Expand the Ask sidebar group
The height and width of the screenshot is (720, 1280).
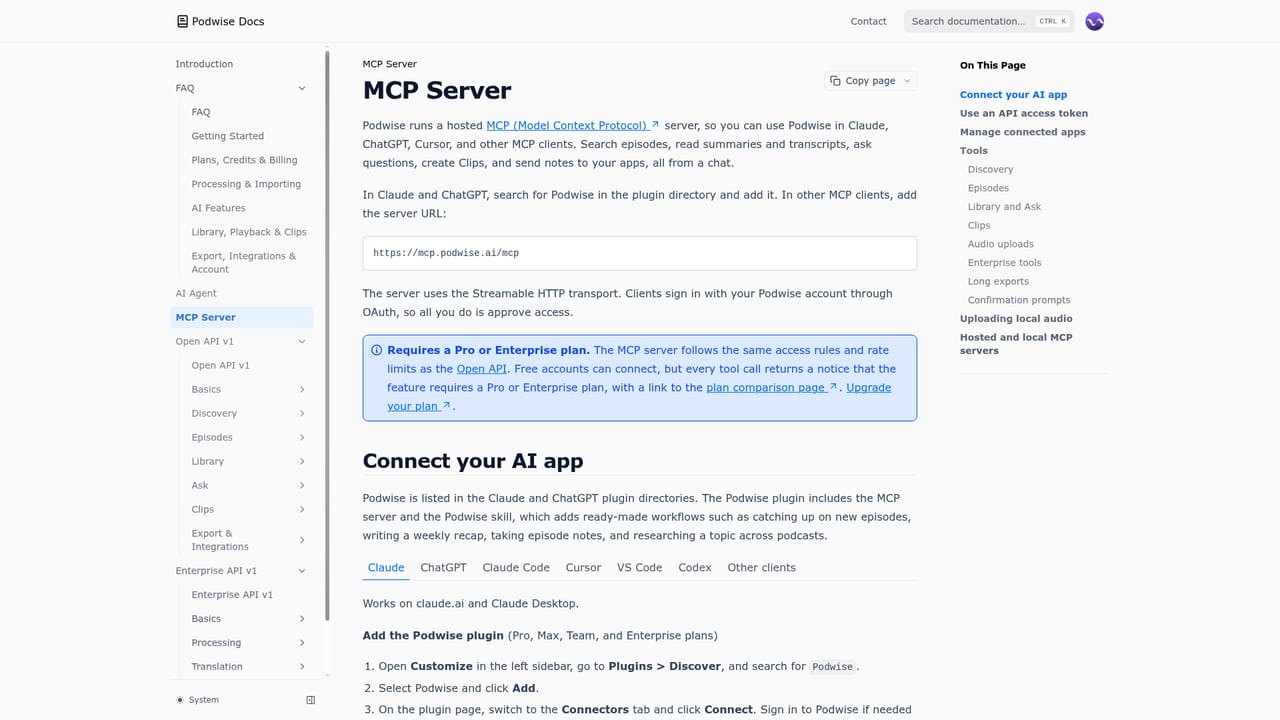coord(302,485)
